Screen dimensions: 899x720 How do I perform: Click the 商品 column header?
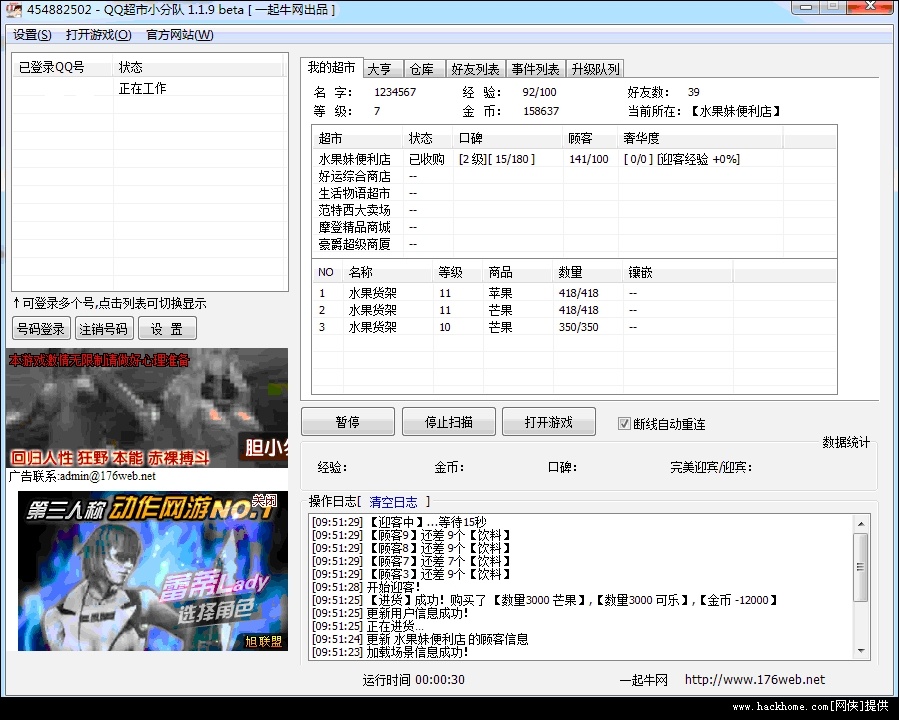517,272
